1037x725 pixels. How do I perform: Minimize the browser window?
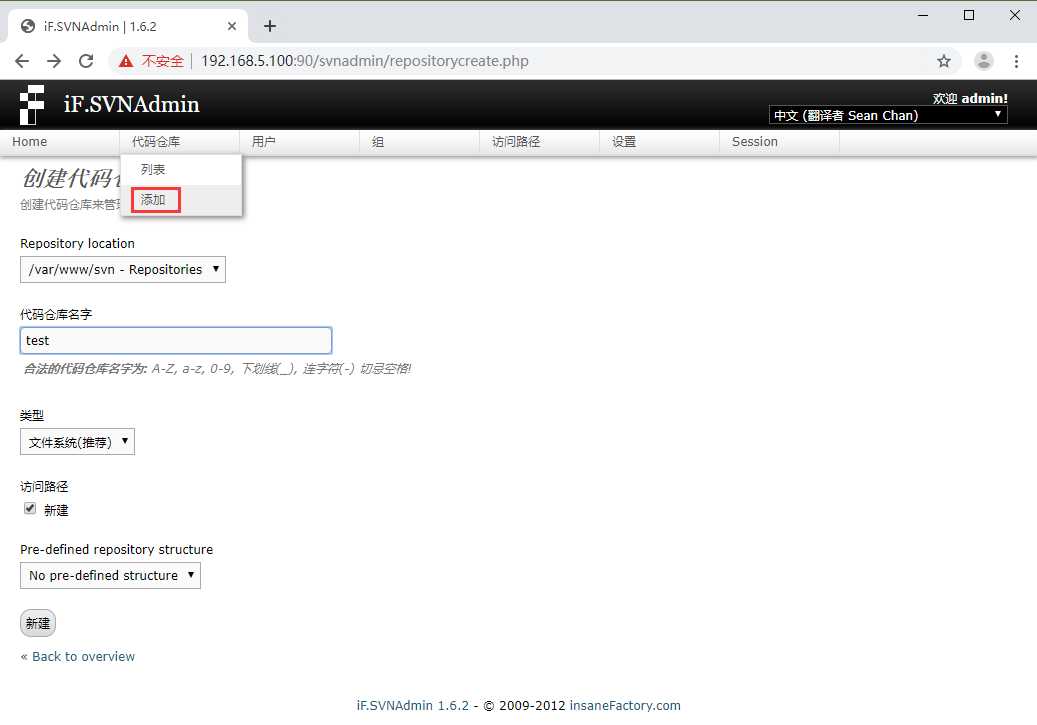(x=923, y=15)
